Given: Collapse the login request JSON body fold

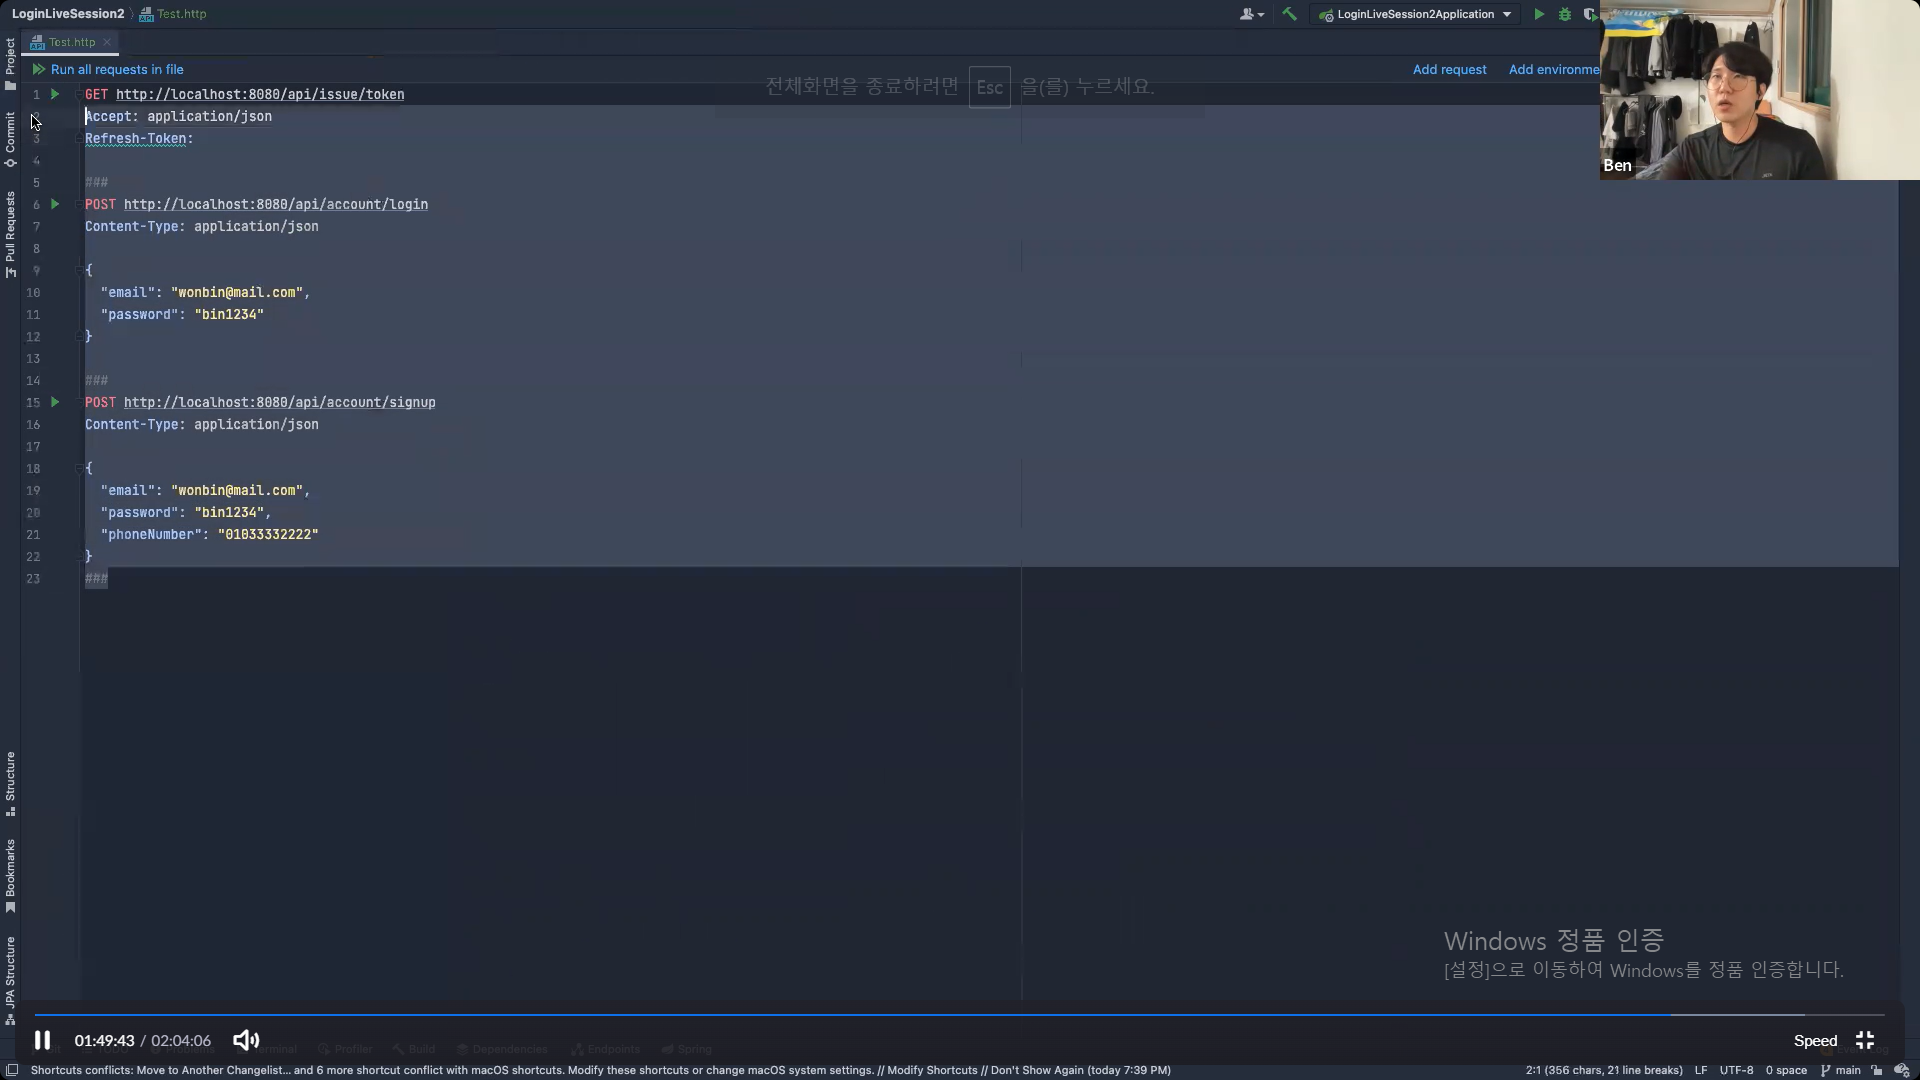Looking at the screenshot, I should 79,270.
